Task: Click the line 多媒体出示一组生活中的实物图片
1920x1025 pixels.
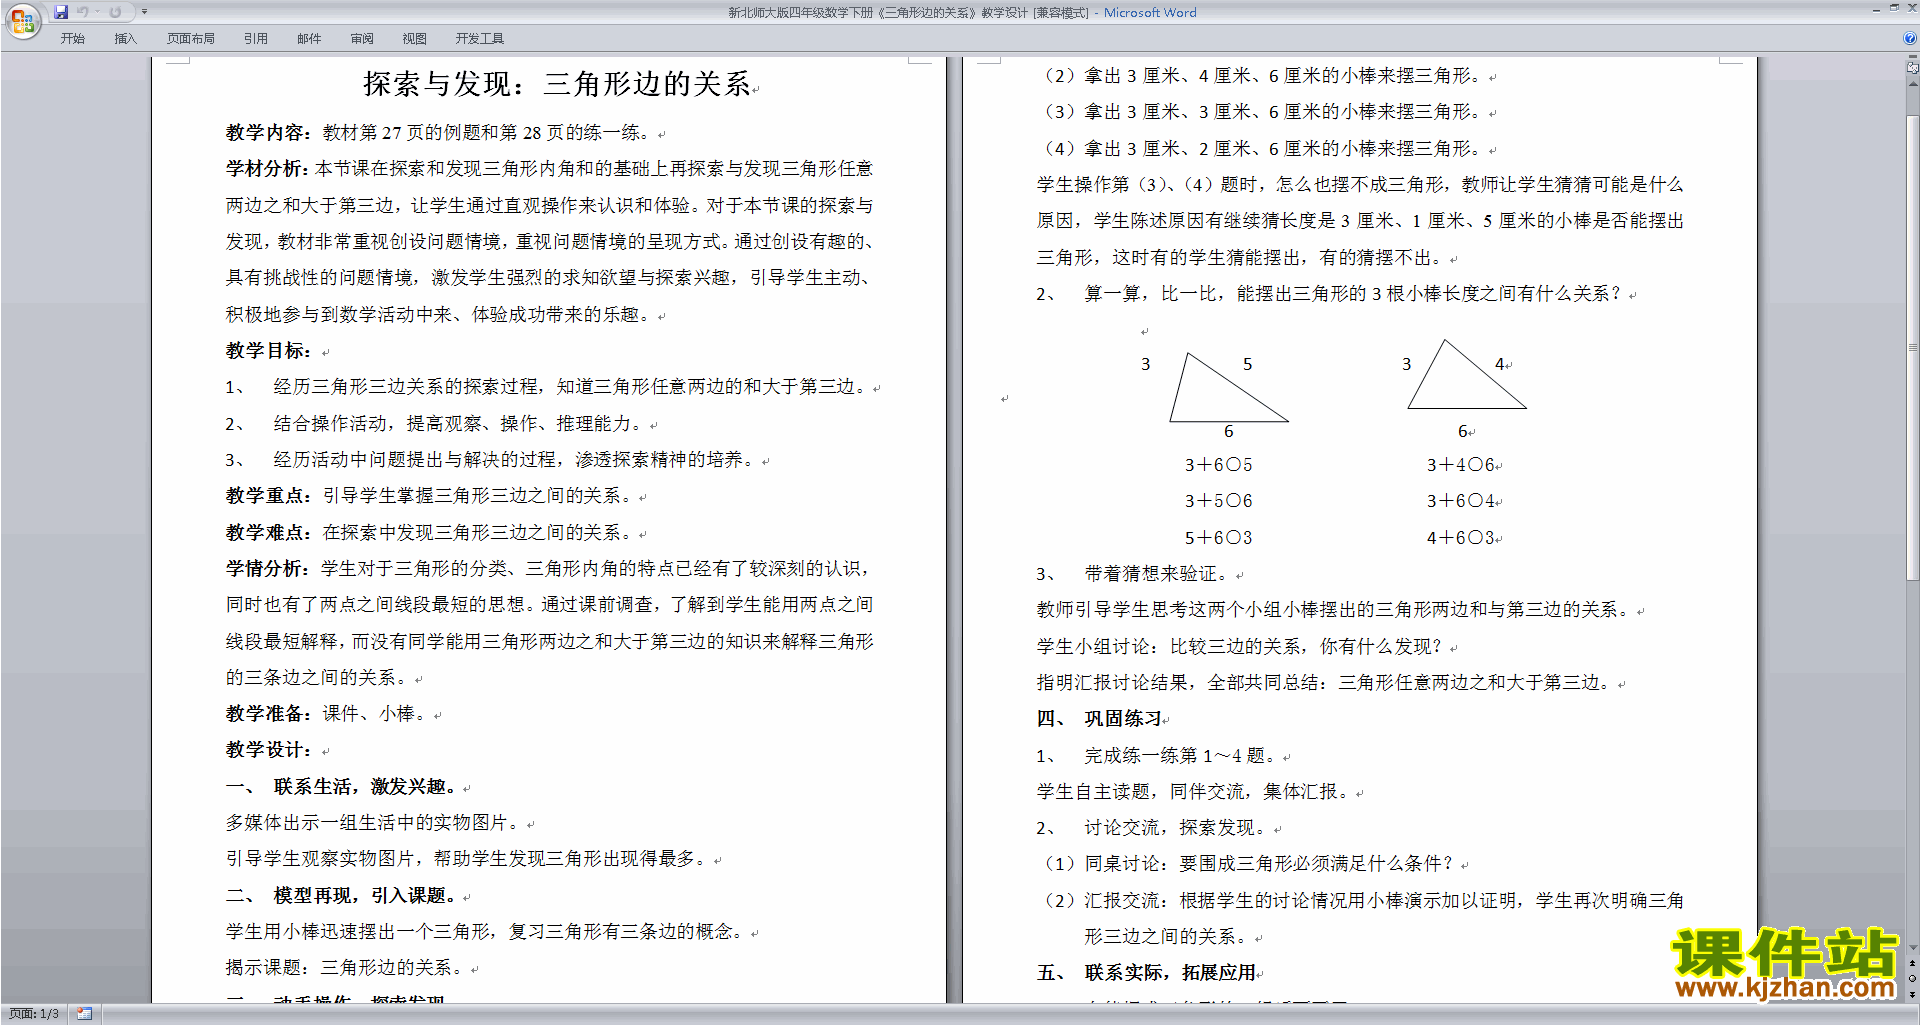Action: pos(374,823)
